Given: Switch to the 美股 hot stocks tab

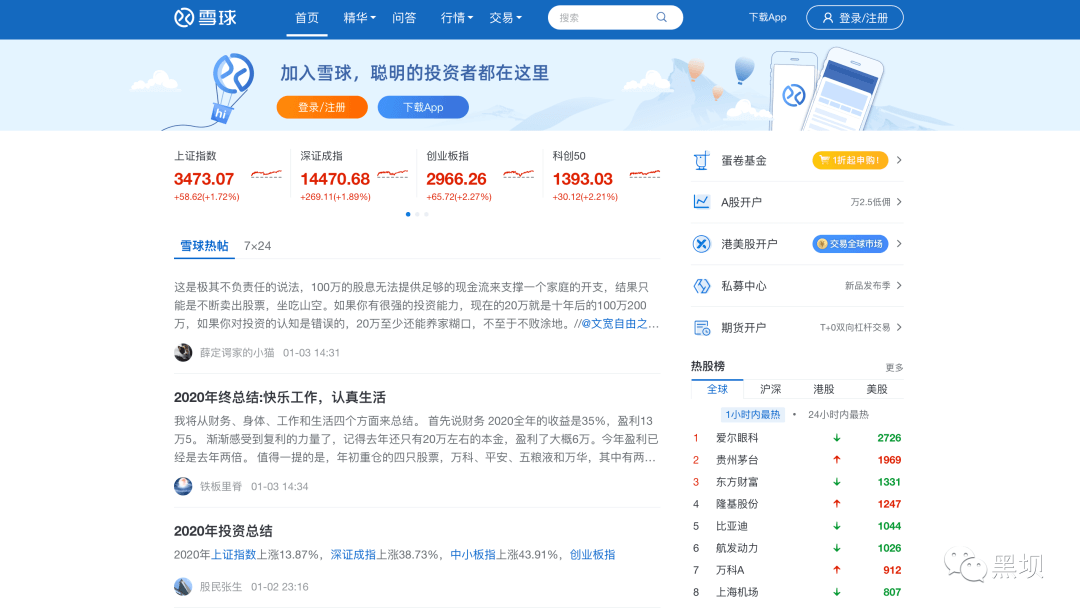Looking at the screenshot, I should [x=877, y=389].
